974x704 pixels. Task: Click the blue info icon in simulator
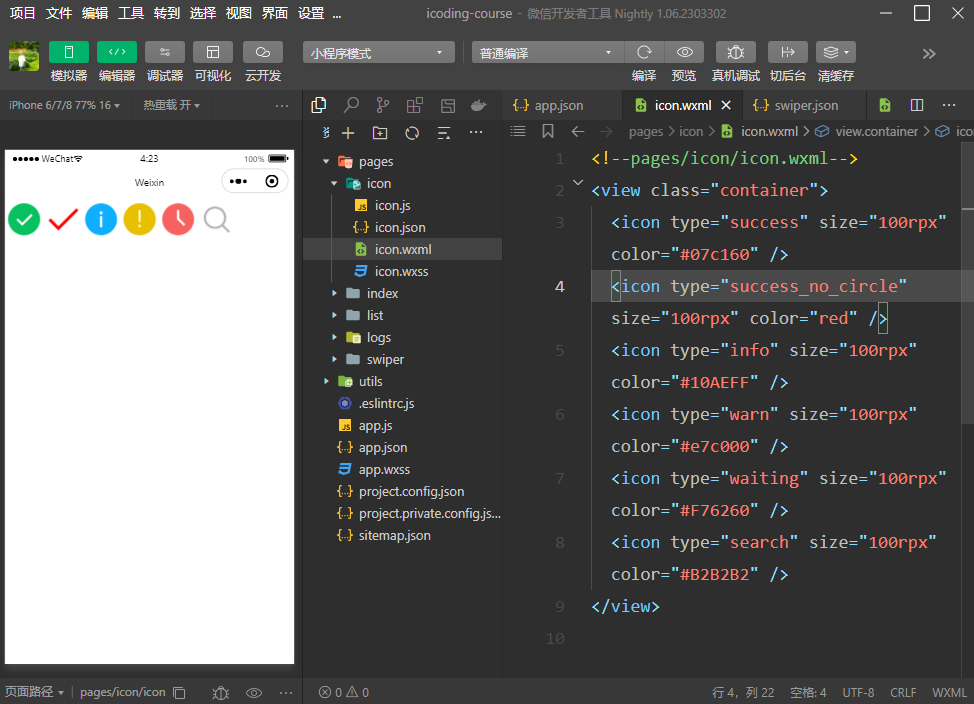101,219
